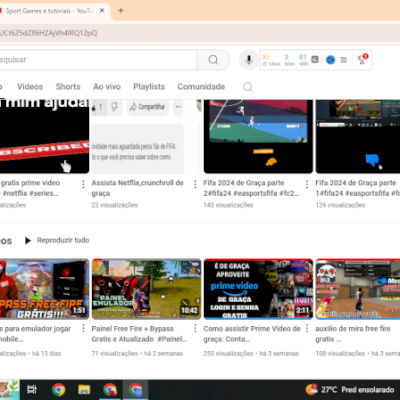Open the trophy icon with red badge
Screen dimensions: 400x400
click(362, 59)
